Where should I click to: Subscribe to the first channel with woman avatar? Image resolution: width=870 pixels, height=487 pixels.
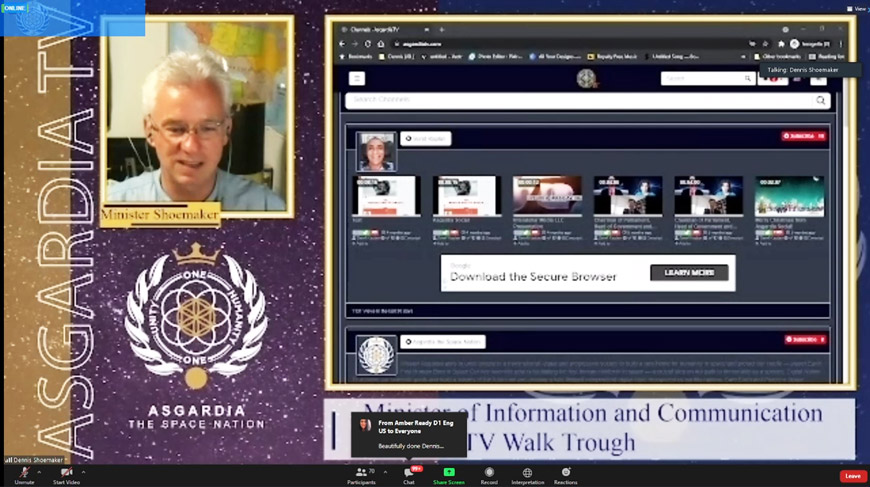[x=803, y=136]
